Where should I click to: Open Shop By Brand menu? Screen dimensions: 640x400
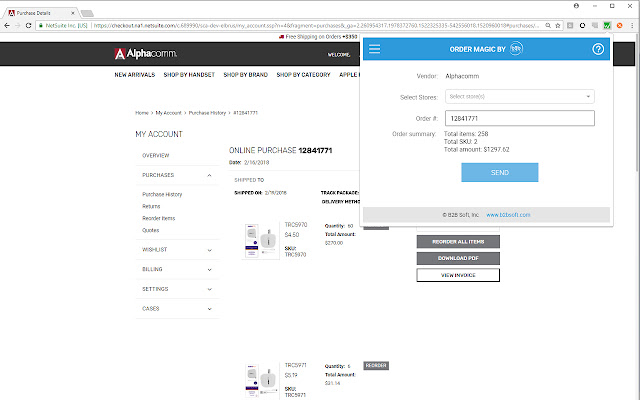[245, 75]
